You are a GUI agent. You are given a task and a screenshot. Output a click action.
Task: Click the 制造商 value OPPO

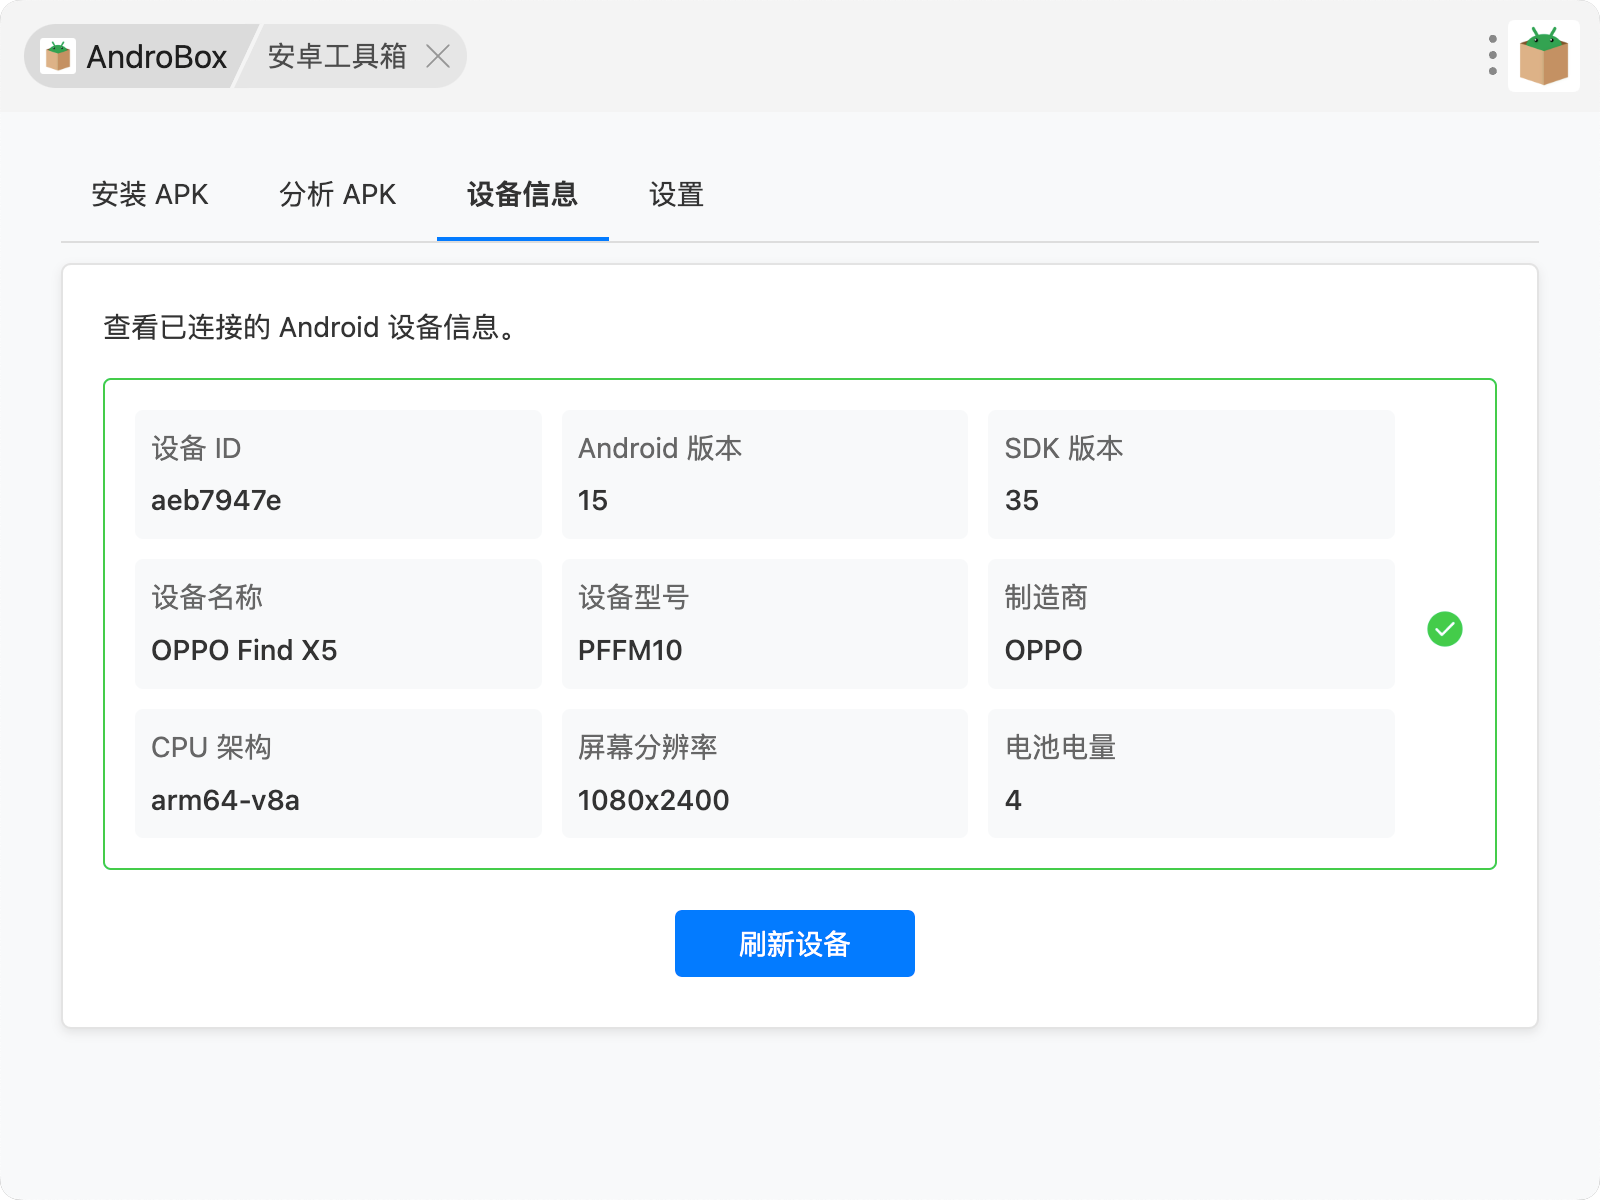point(1043,650)
